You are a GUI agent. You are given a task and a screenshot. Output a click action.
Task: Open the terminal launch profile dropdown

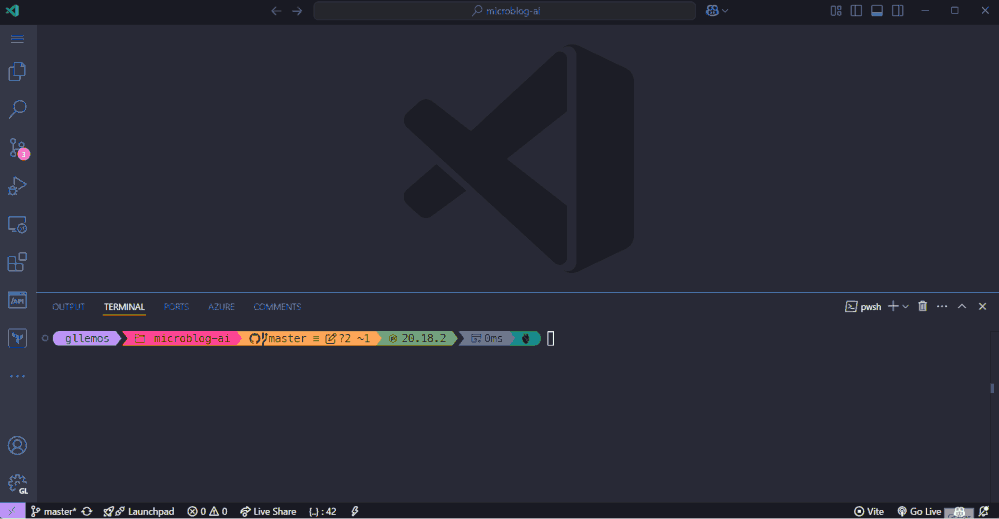tap(905, 307)
